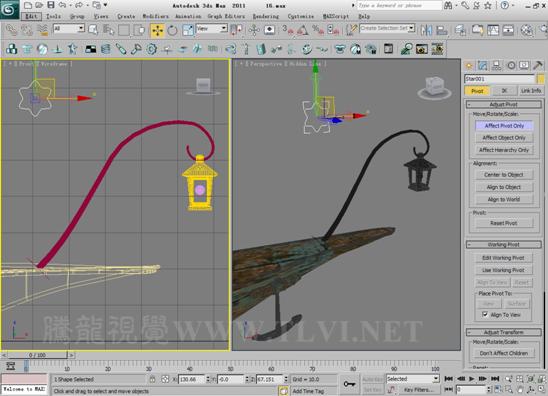
Task: Click the Edit Working Pivot button
Action: [x=503, y=258]
